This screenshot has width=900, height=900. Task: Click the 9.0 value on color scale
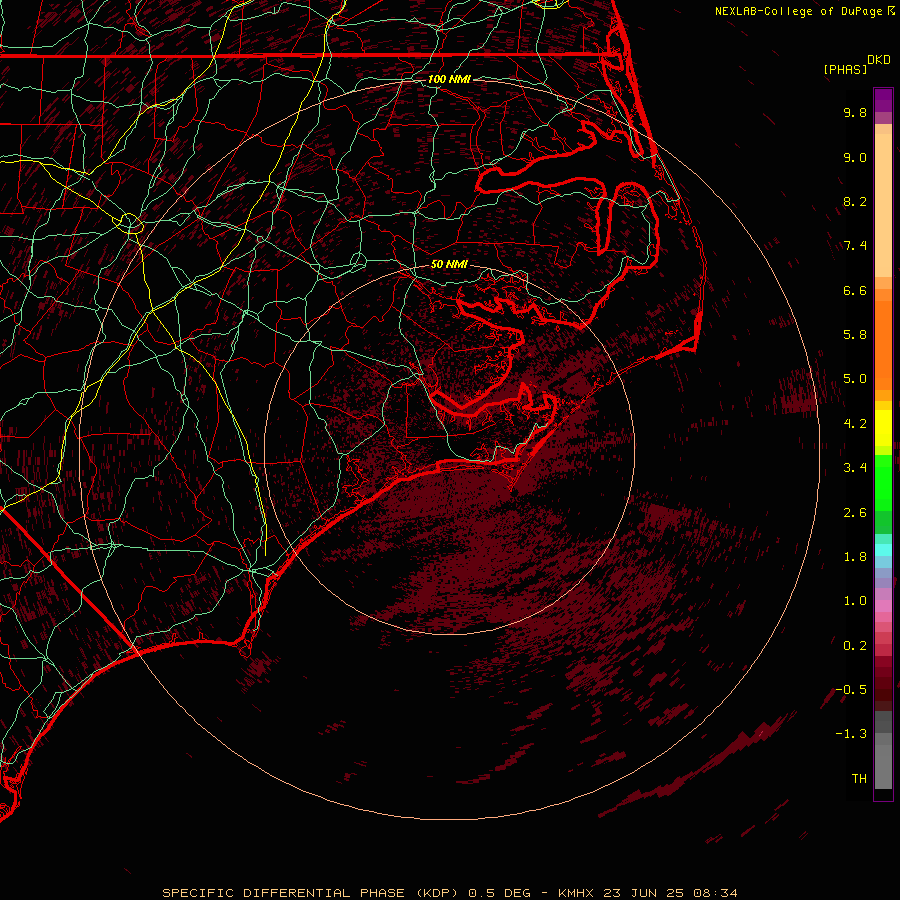tap(855, 157)
